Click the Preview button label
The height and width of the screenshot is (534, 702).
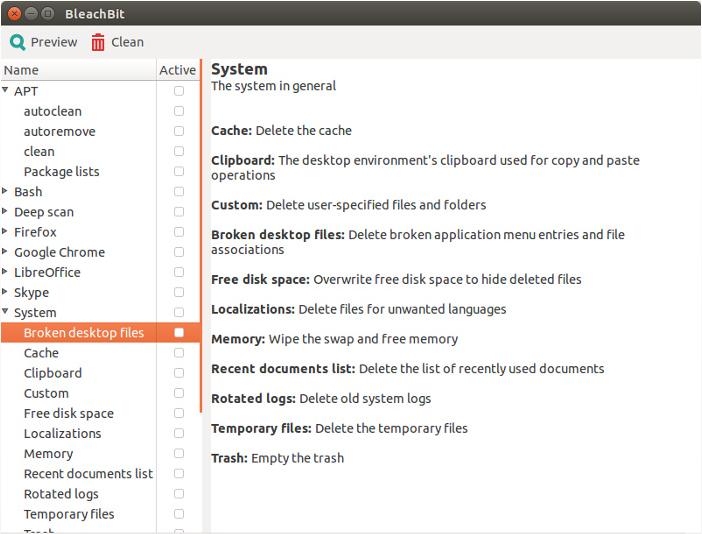click(x=54, y=42)
